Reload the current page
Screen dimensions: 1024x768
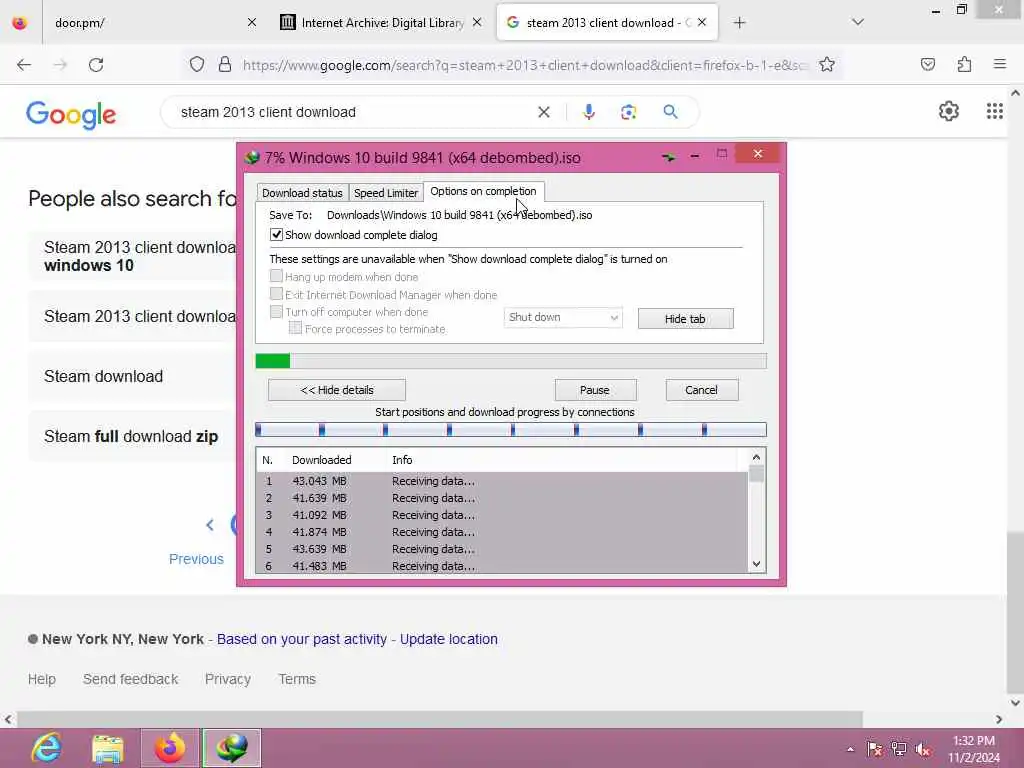[x=96, y=65]
